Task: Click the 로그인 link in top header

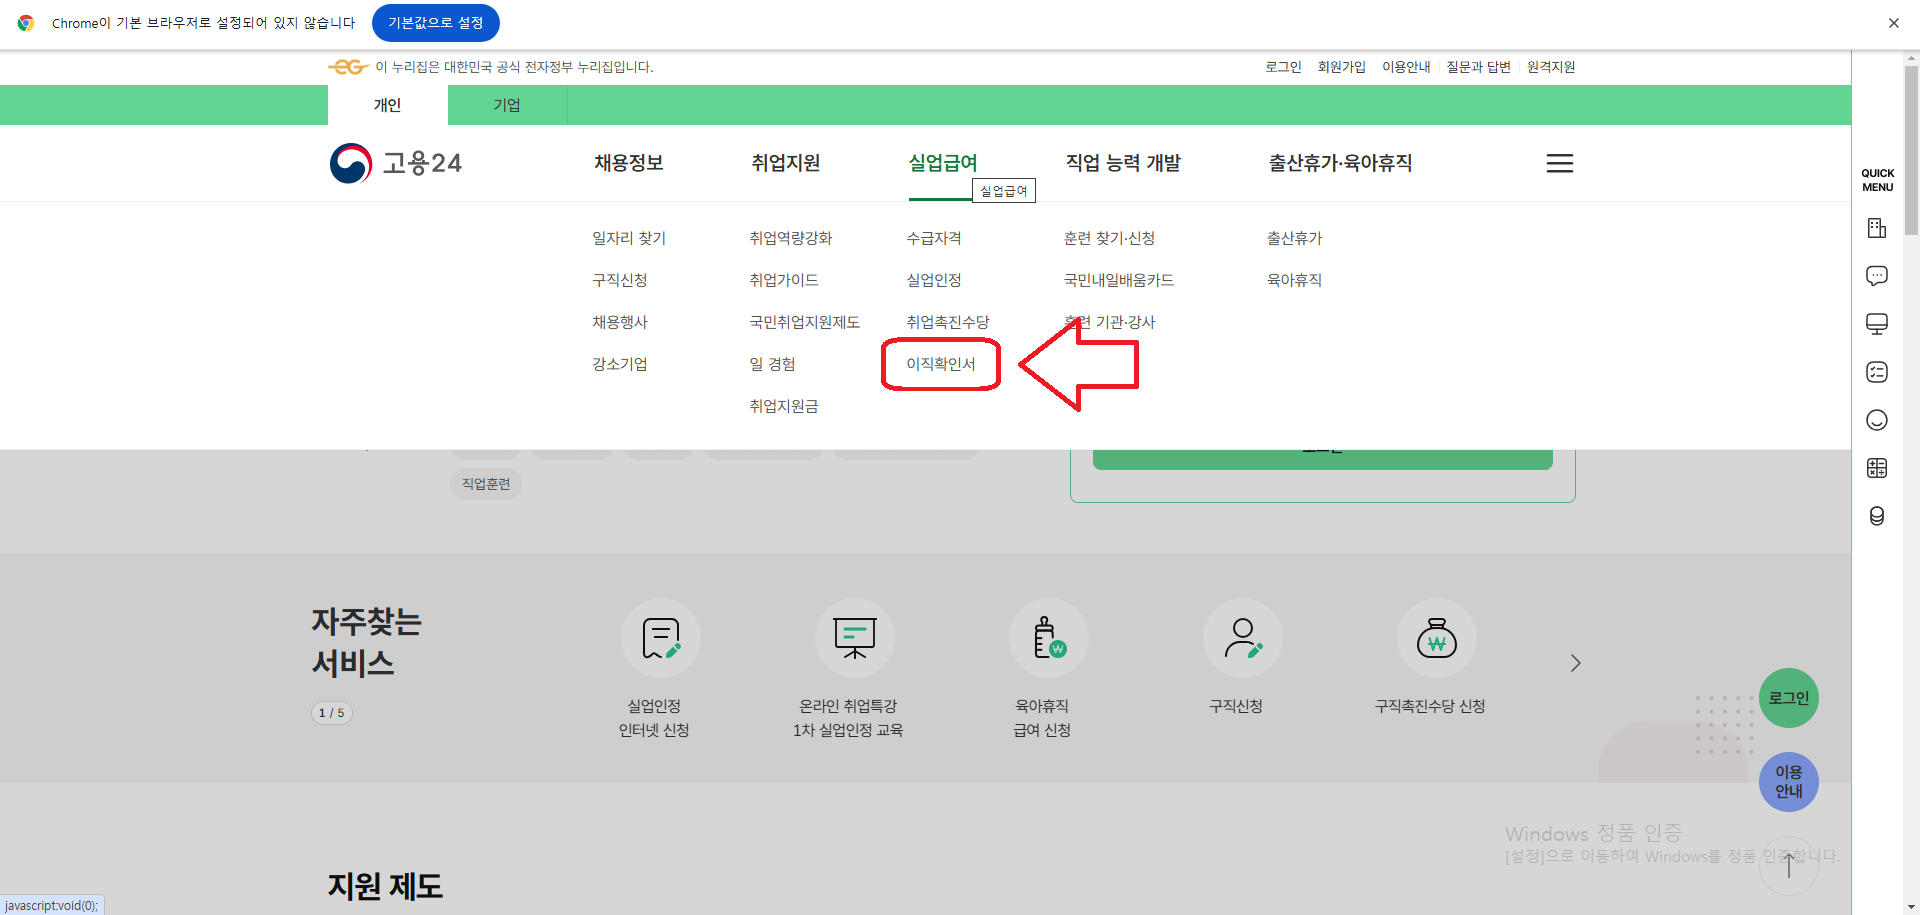Action: (x=1283, y=67)
